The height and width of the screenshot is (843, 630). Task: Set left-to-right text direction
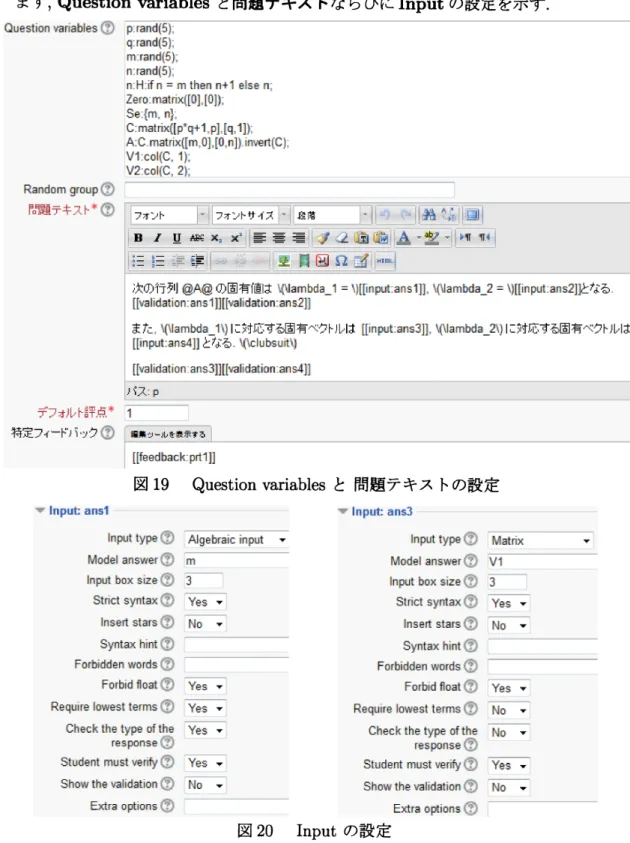tap(466, 238)
